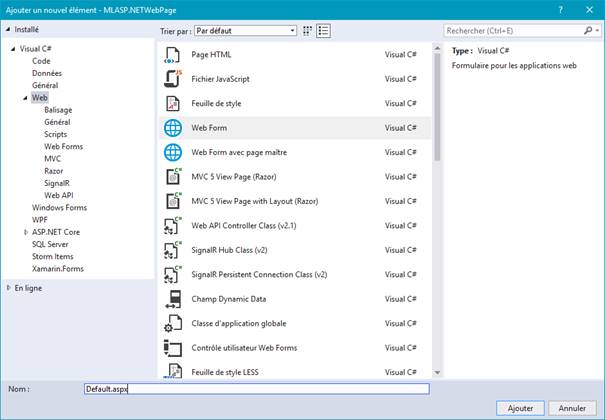Click the scrollbar up arrow
Screen dimensions: 605x420
(x=437, y=48)
